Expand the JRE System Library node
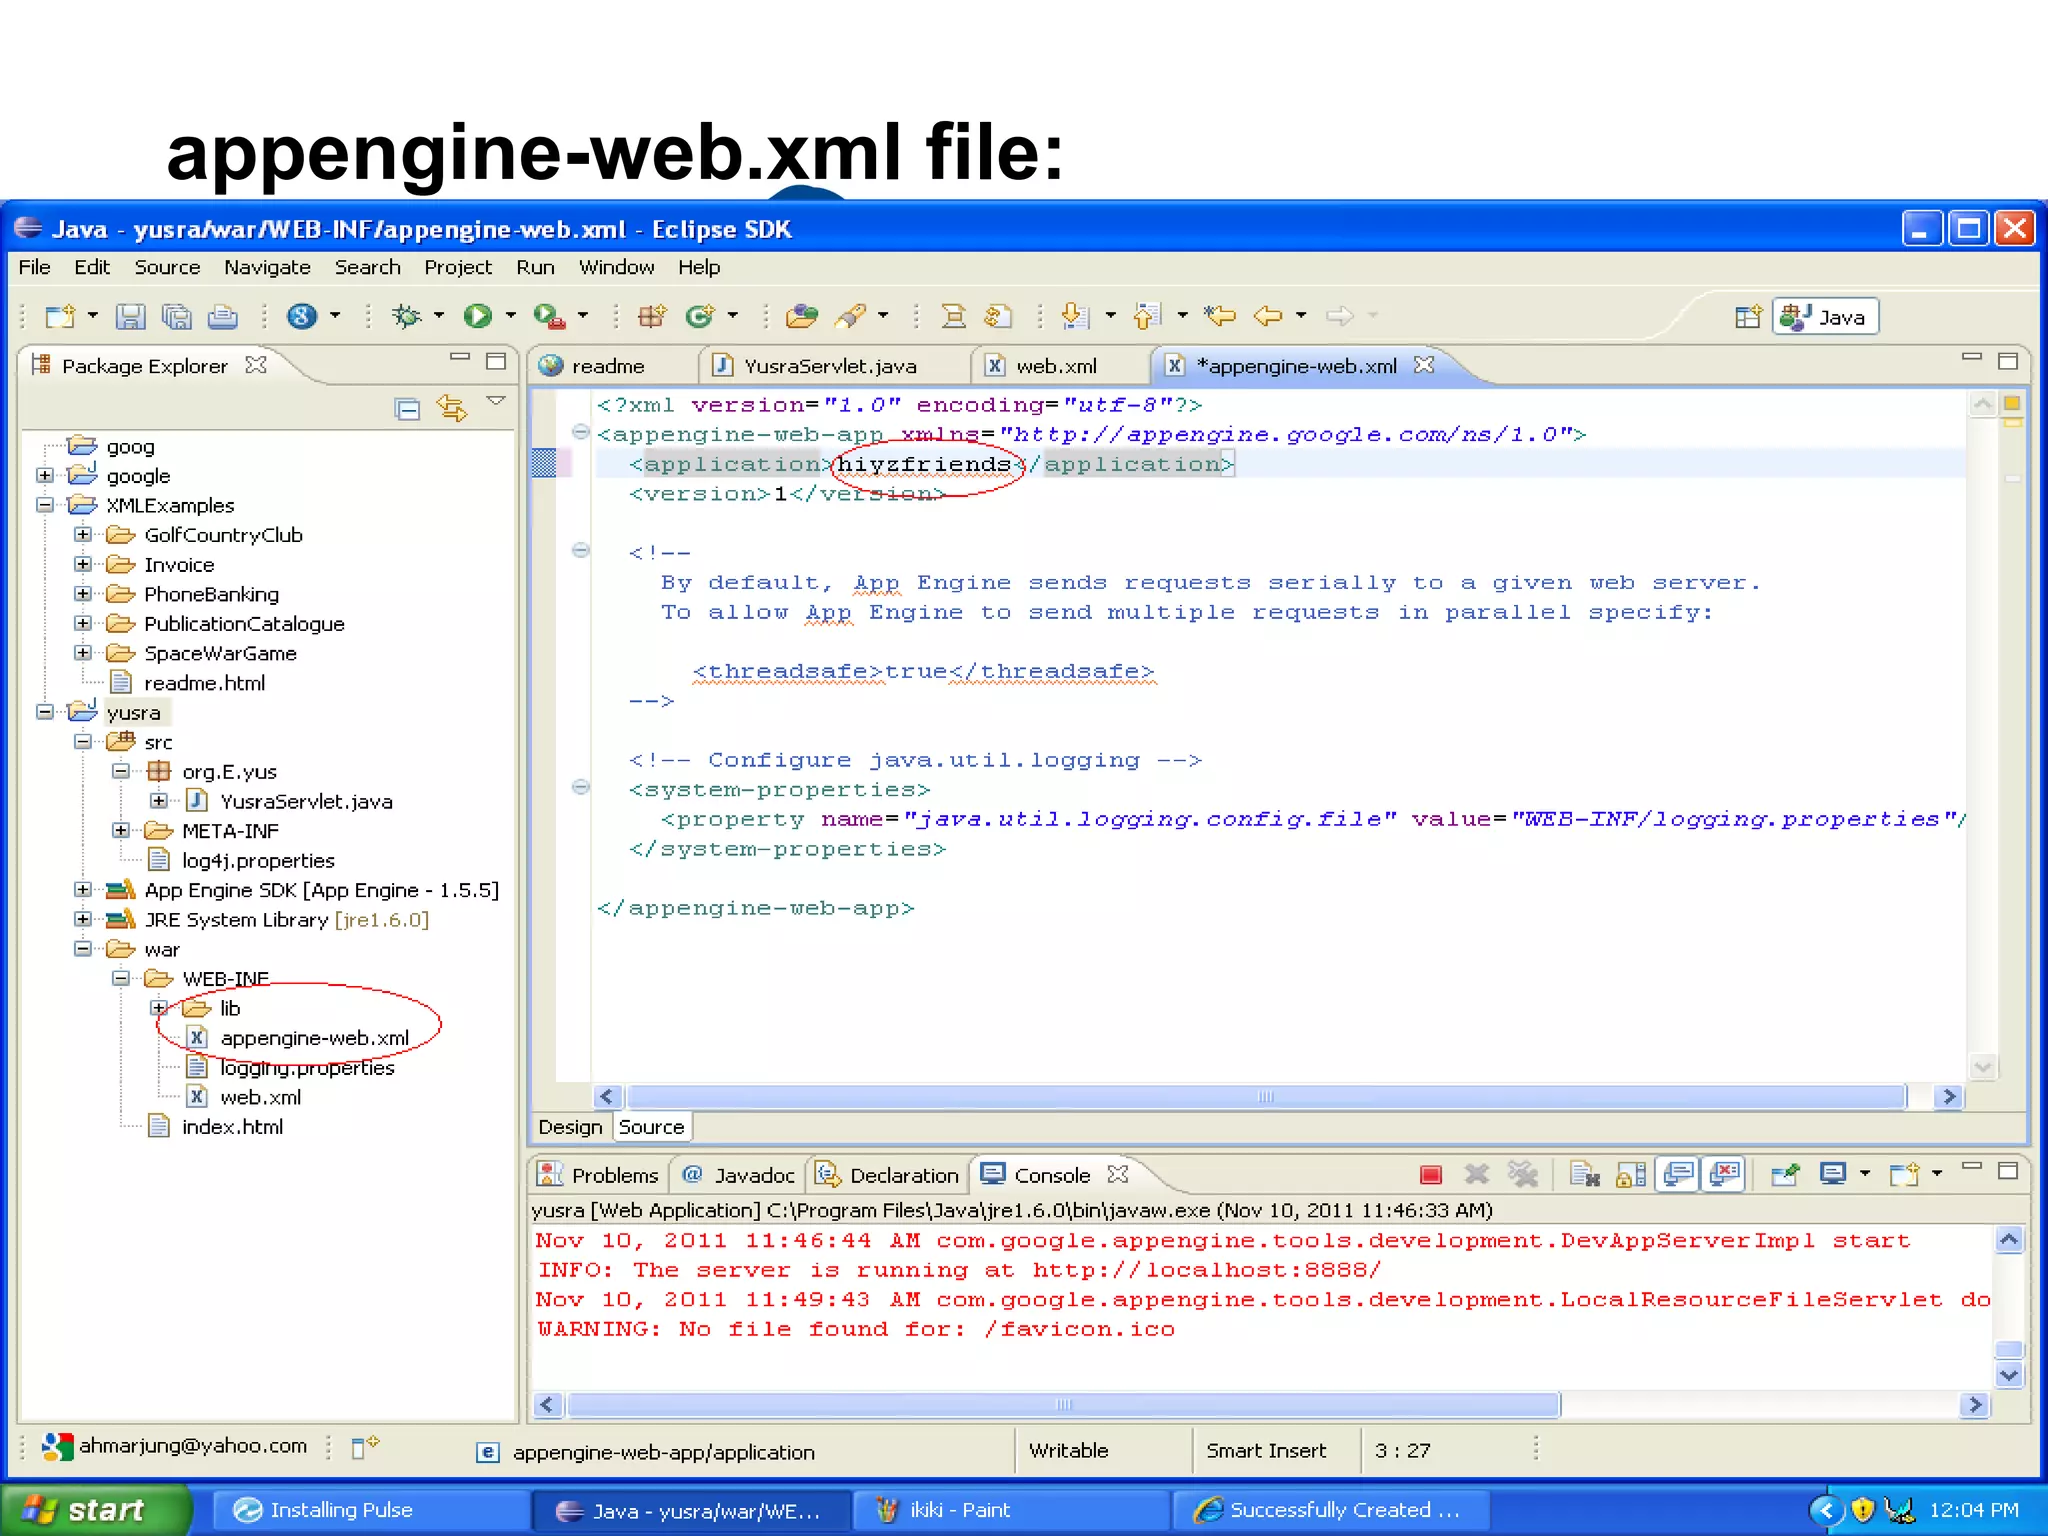Image resolution: width=2048 pixels, height=1536 pixels. pos(83,918)
